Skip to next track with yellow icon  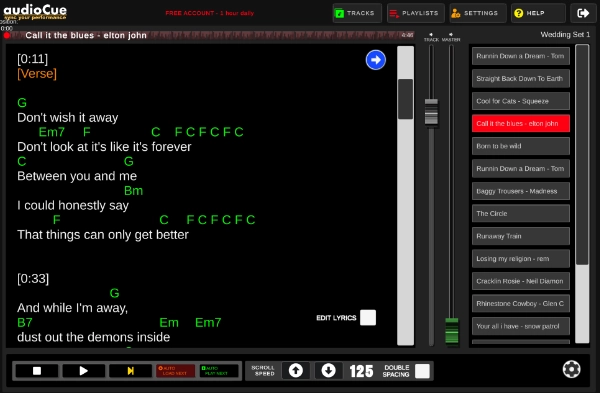(130, 371)
